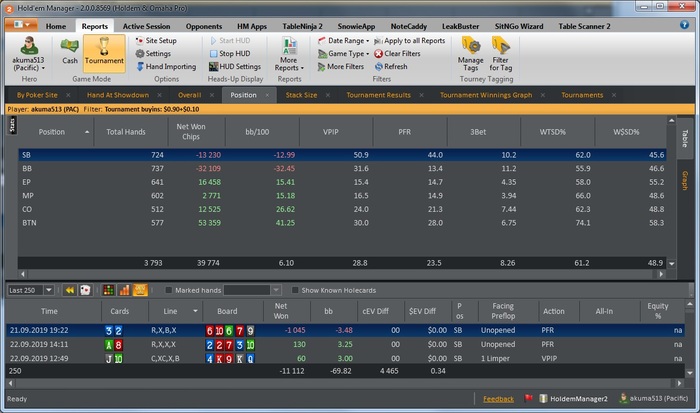
Task: Open the Last 250 hands dropdown
Action: (49, 290)
